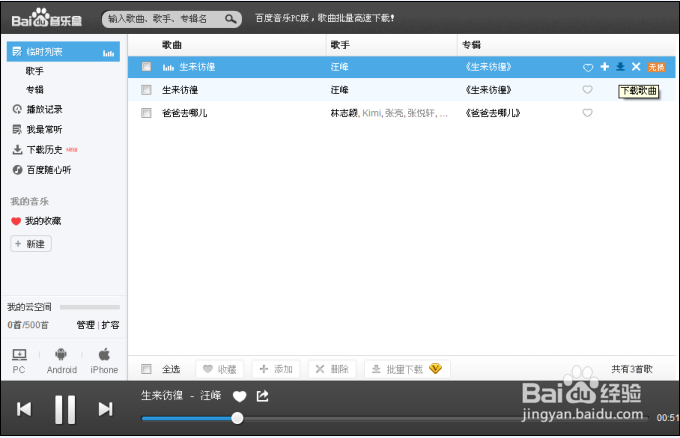Tick the checkbox of the 爸爸去哪儿 row

pyautogui.click(x=147, y=113)
